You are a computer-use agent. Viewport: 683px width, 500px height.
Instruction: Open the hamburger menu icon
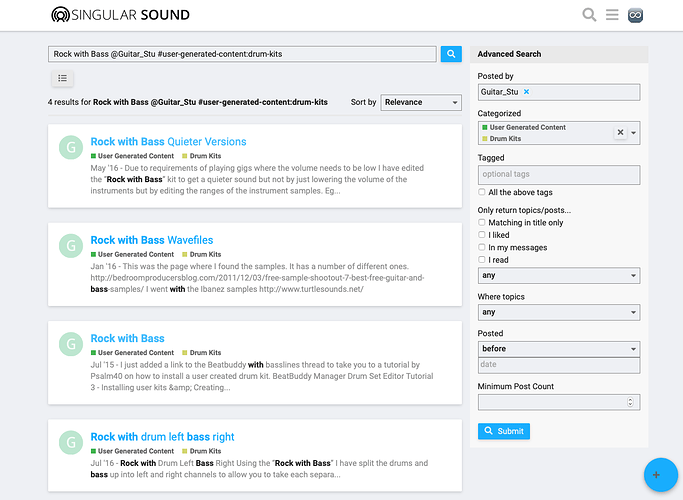coord(612,15)
